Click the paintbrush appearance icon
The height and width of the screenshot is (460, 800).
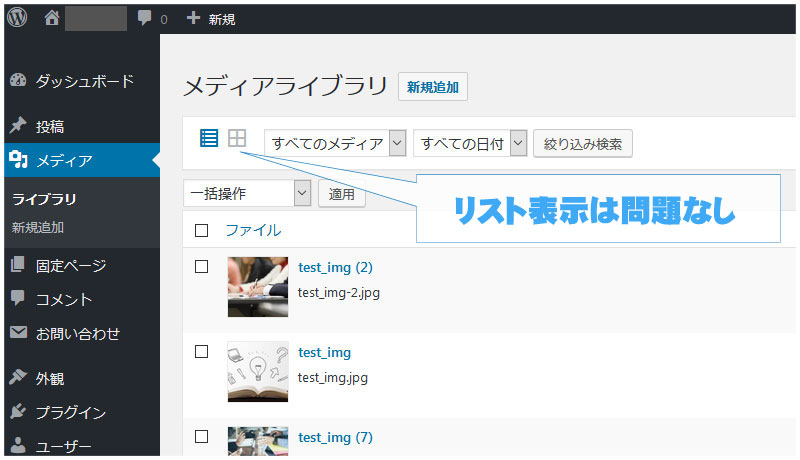pos(18,377)
